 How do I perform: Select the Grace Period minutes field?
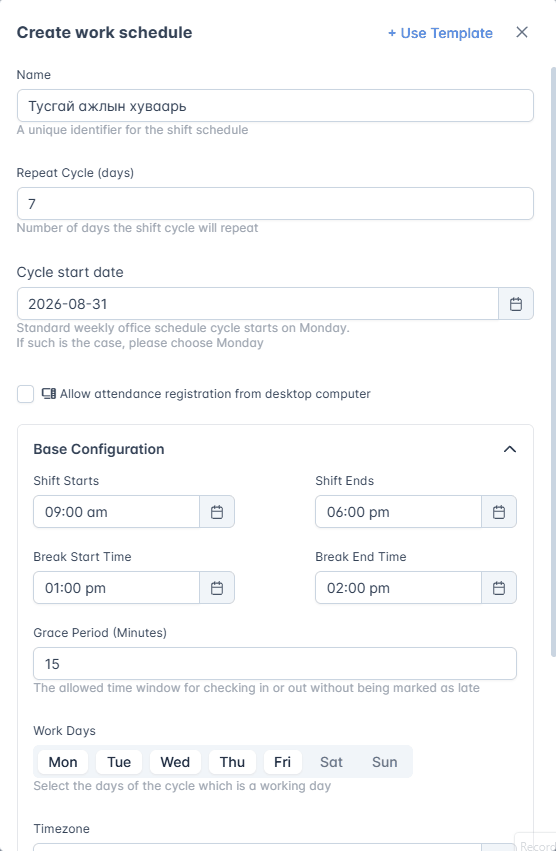tap(275, 664)
